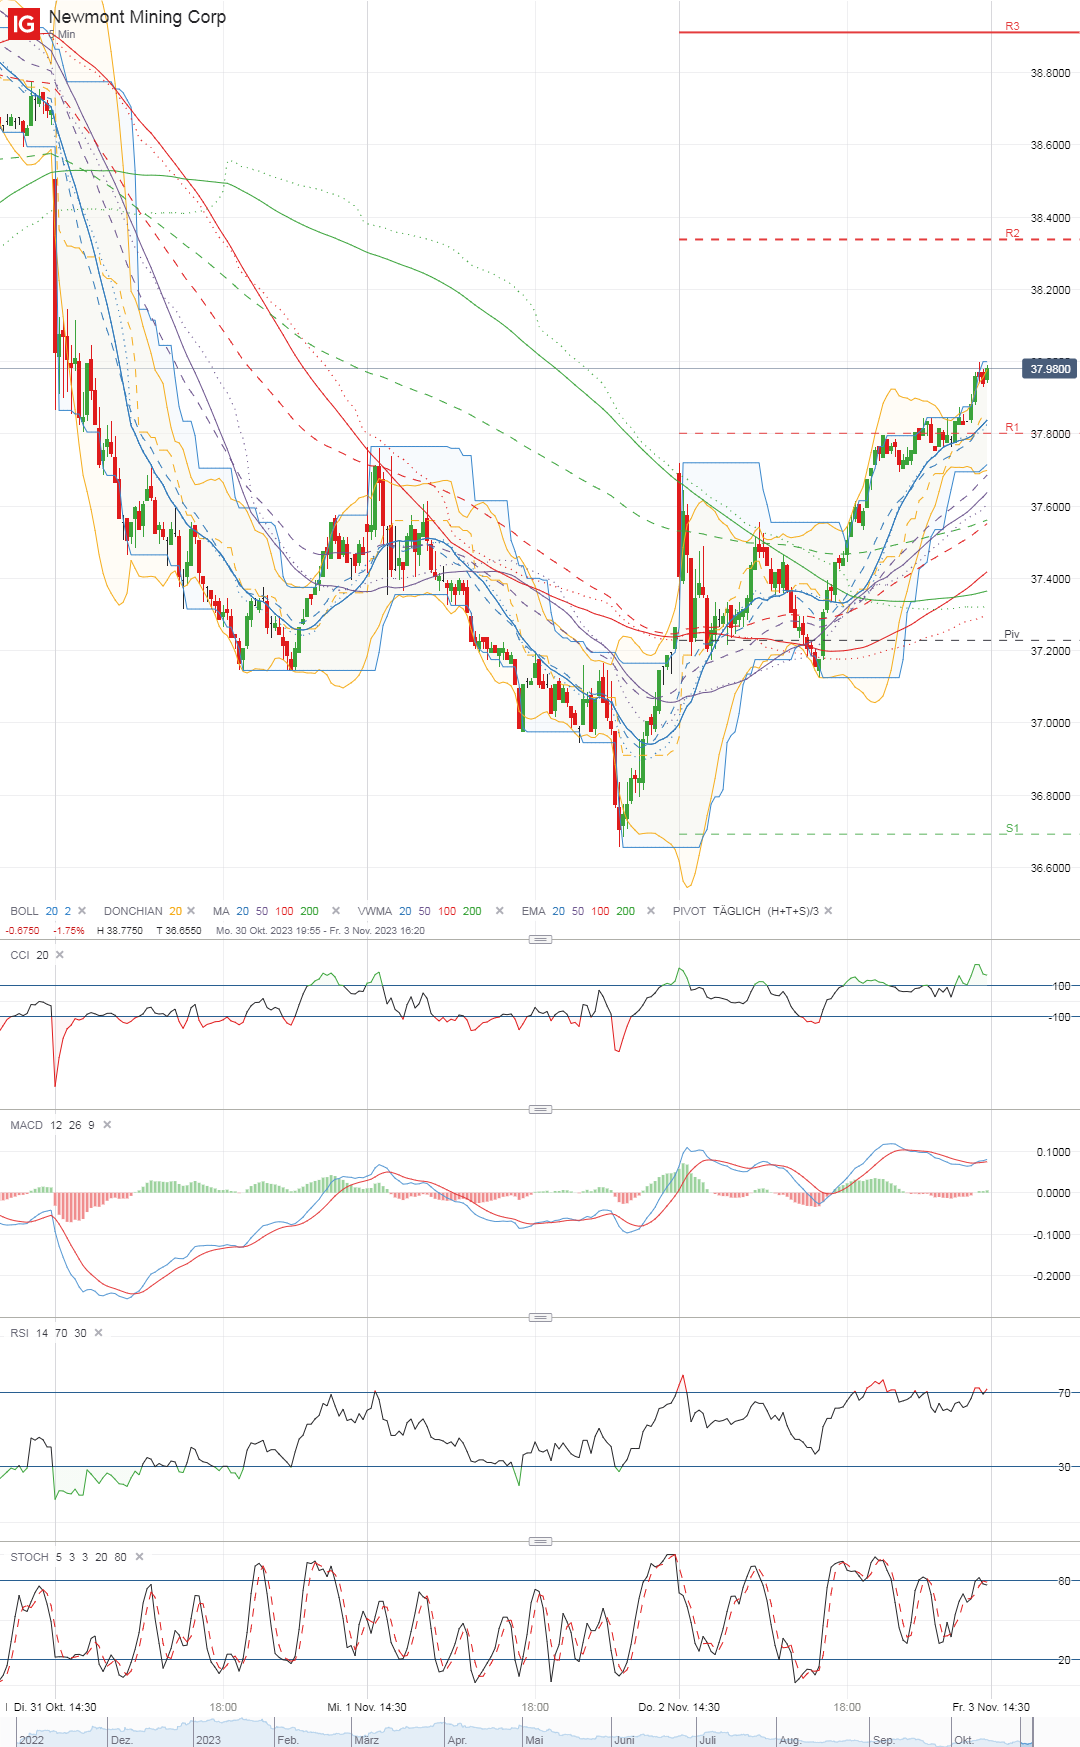Jump to 2022 in the bottom navigator

click(31, 1740)
